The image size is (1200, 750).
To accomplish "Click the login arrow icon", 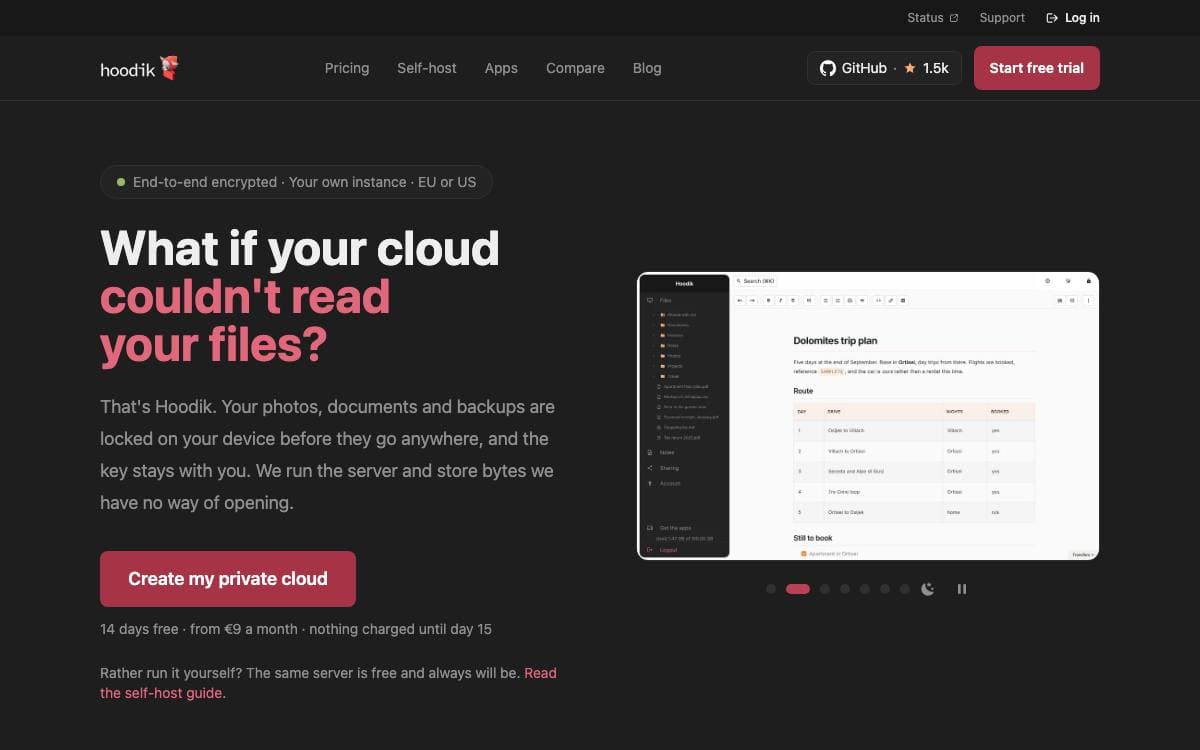I will click(x=1052, y=18).
